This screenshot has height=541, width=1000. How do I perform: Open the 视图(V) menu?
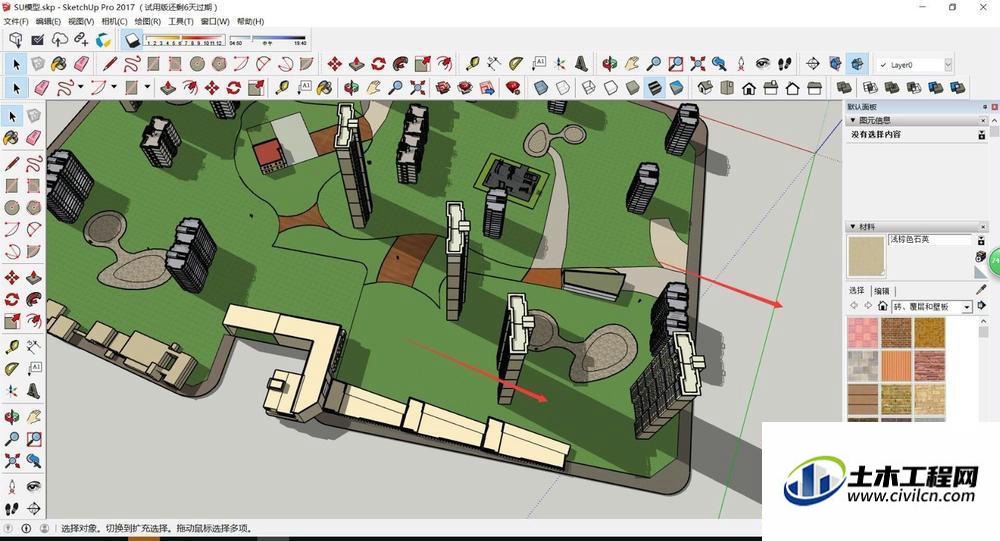pyautogui.click(x=81, y=21)
